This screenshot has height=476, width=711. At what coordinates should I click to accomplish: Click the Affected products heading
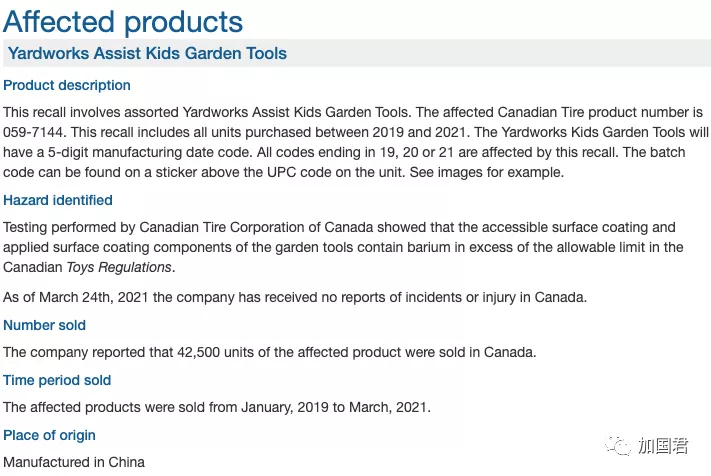pos(123,21)
